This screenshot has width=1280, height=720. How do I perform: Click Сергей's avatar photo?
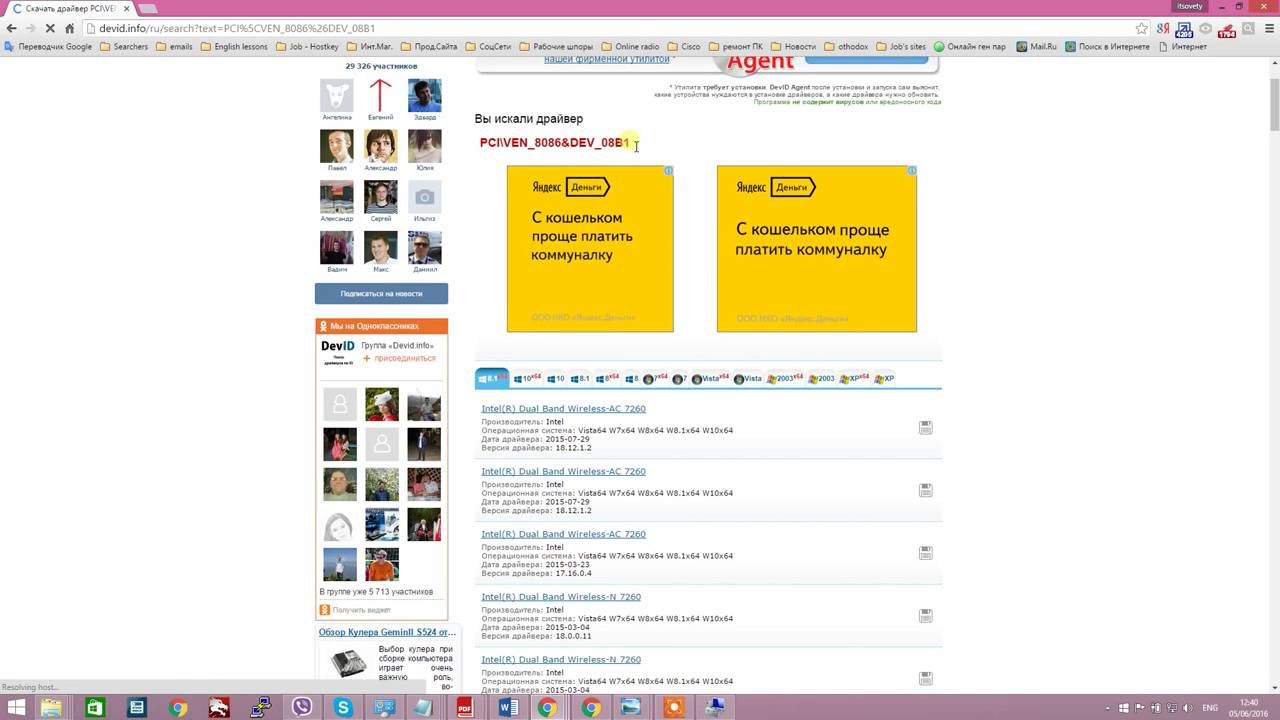380,197
